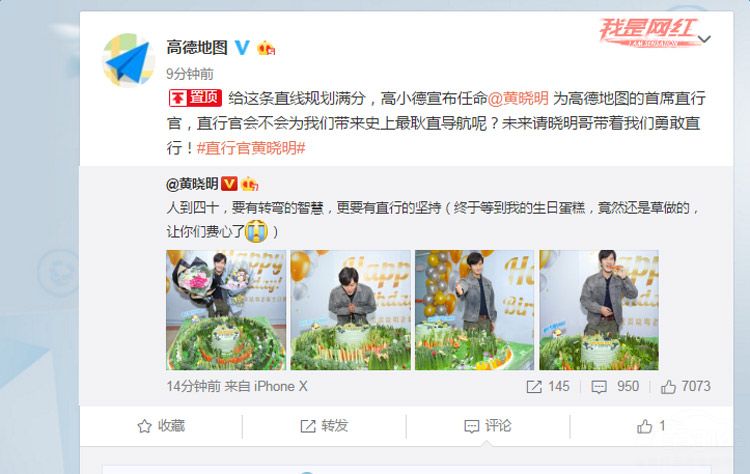
Task: Toggle the like thumbs-up showing 1
Action: (651, 426)
